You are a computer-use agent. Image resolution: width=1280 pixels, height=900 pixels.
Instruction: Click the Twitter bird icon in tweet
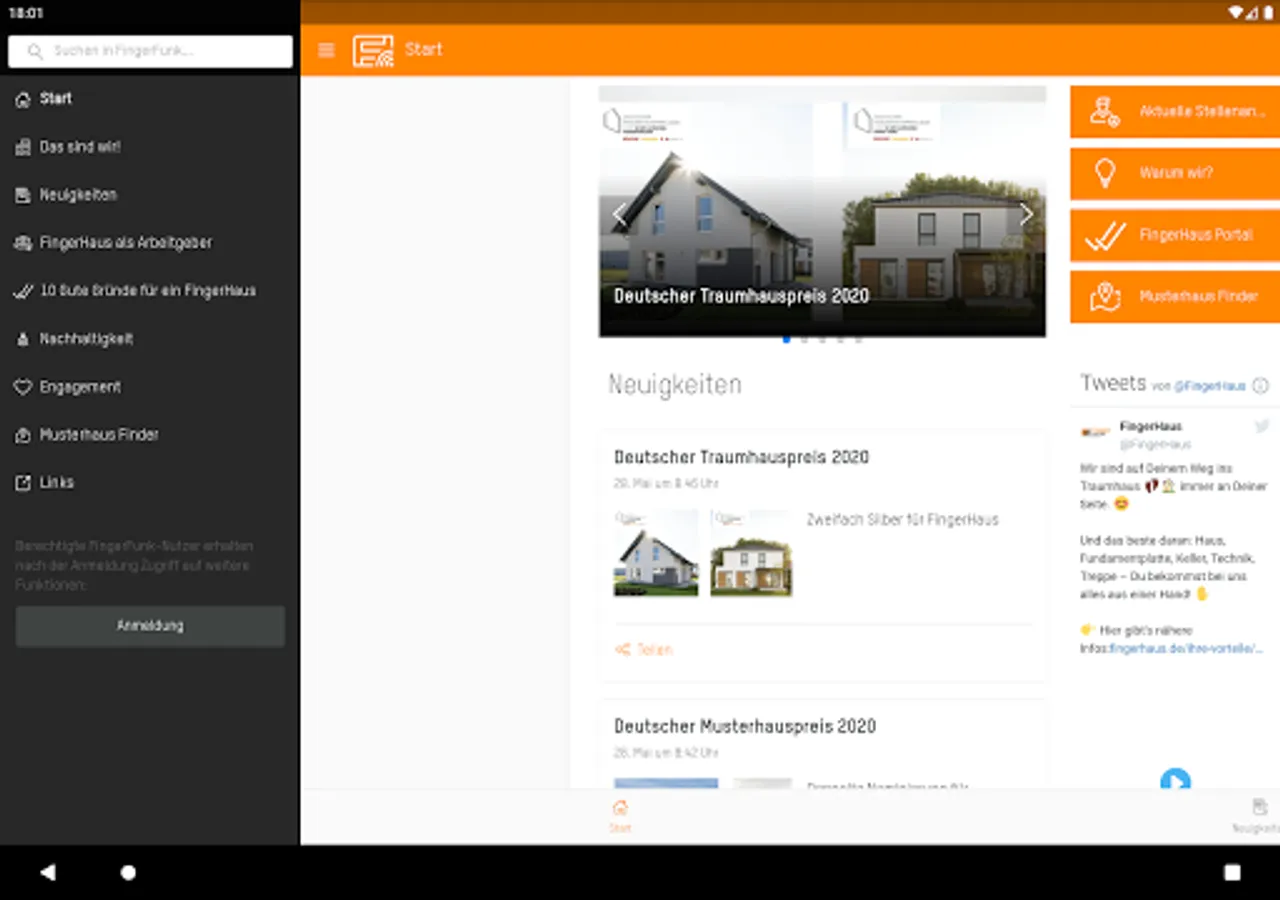pyautogui.click(x=1262, y=427)
